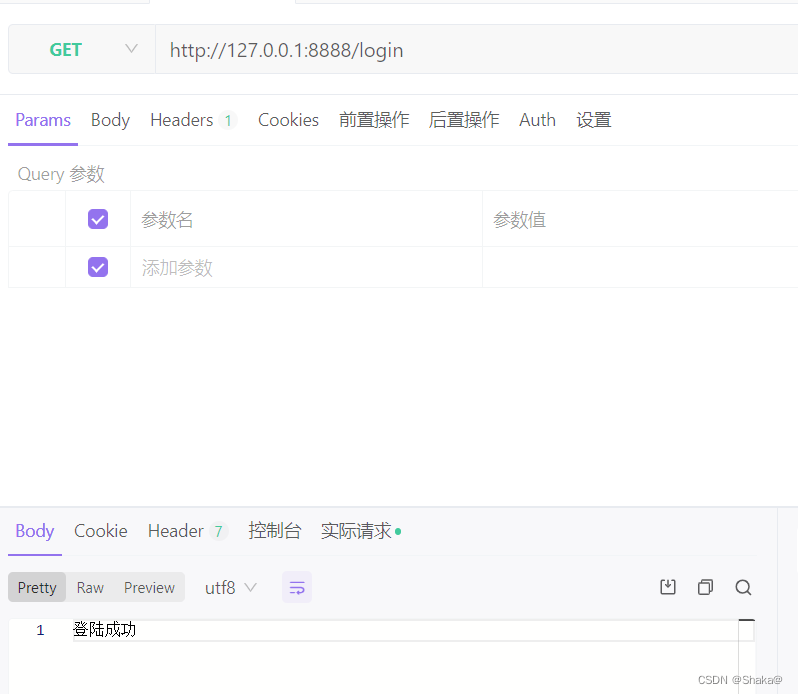798x694 pixels.
Task: Select the Pretty response view
Action: 37,588
